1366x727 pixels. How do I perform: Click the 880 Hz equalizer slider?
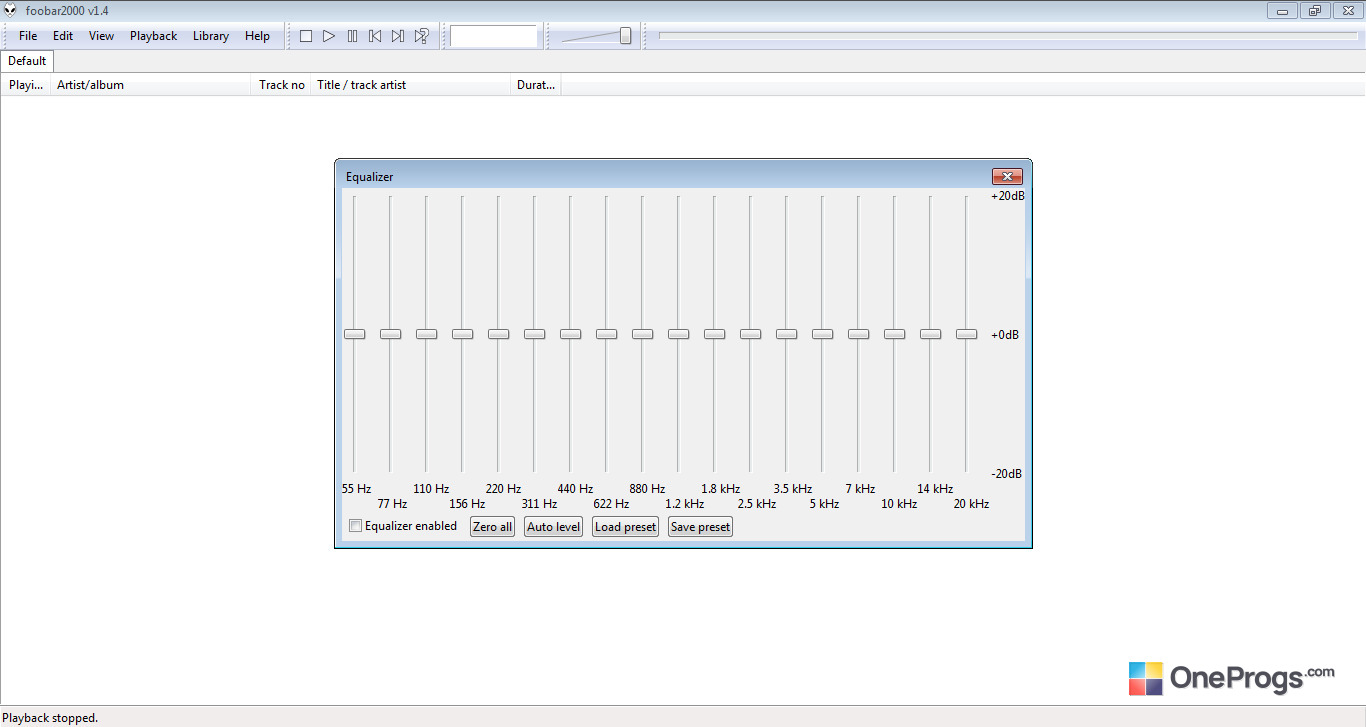click(642, 334)
